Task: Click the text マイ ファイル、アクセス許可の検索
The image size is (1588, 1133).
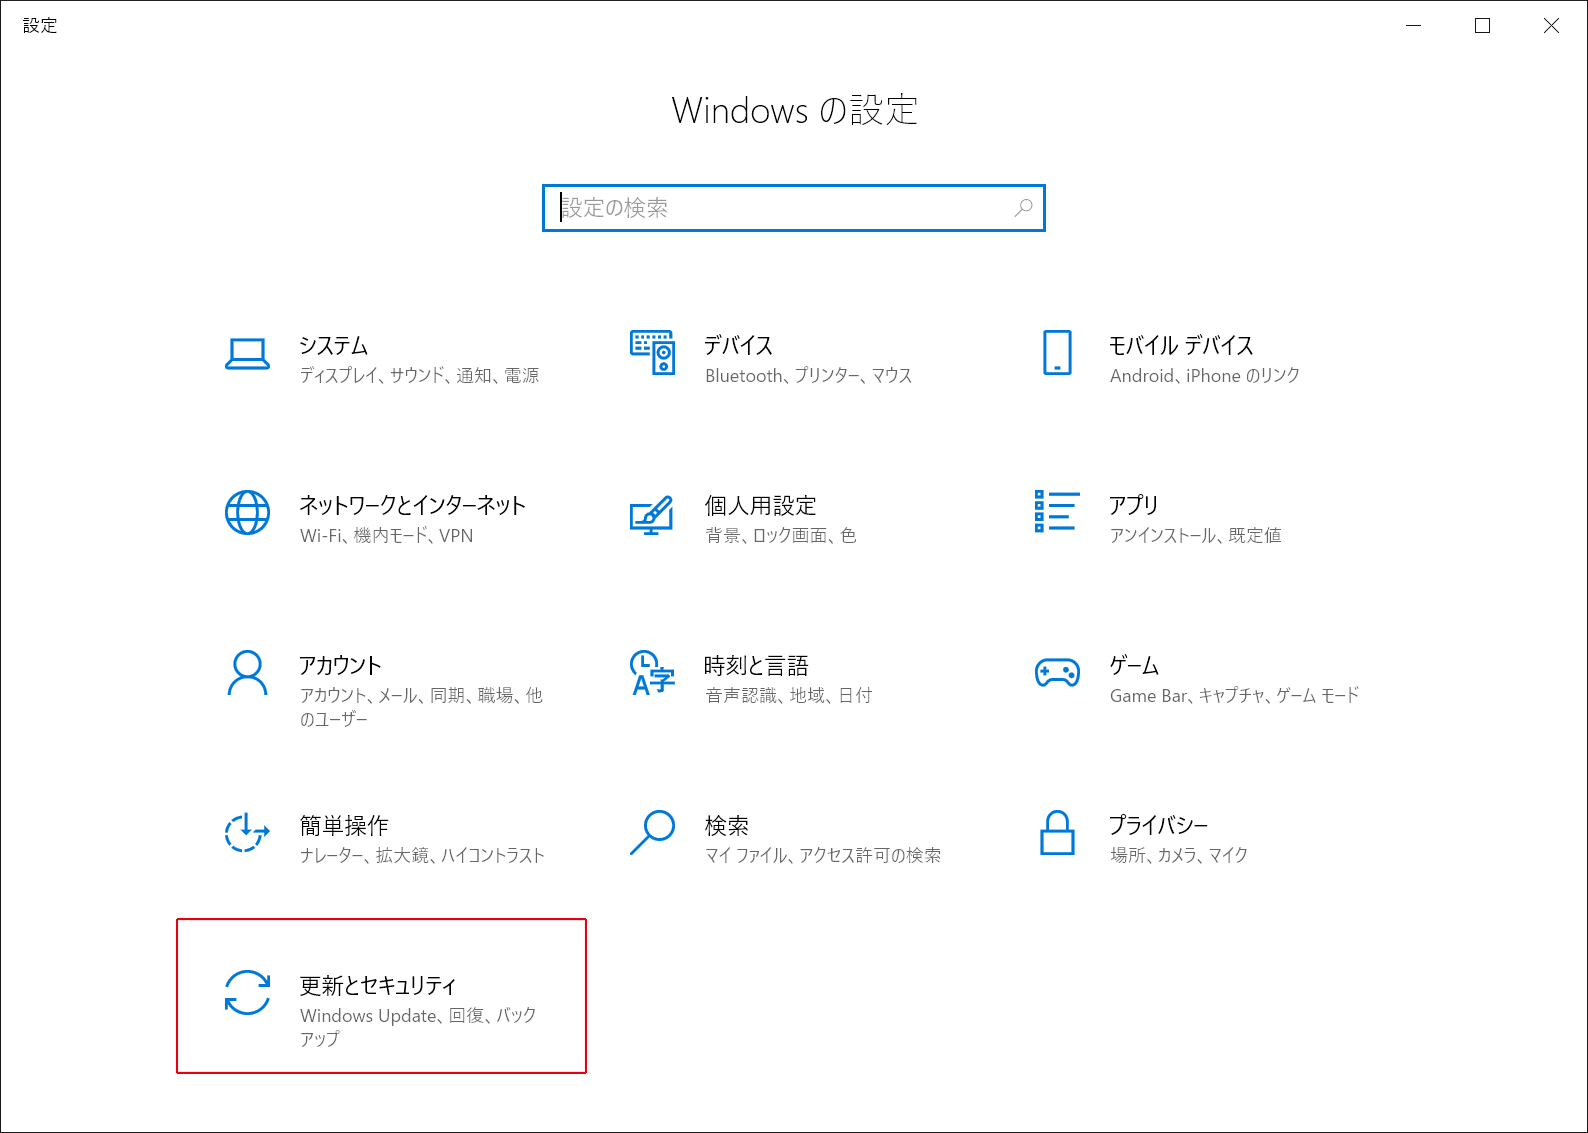Action: (x=822, y=856)
